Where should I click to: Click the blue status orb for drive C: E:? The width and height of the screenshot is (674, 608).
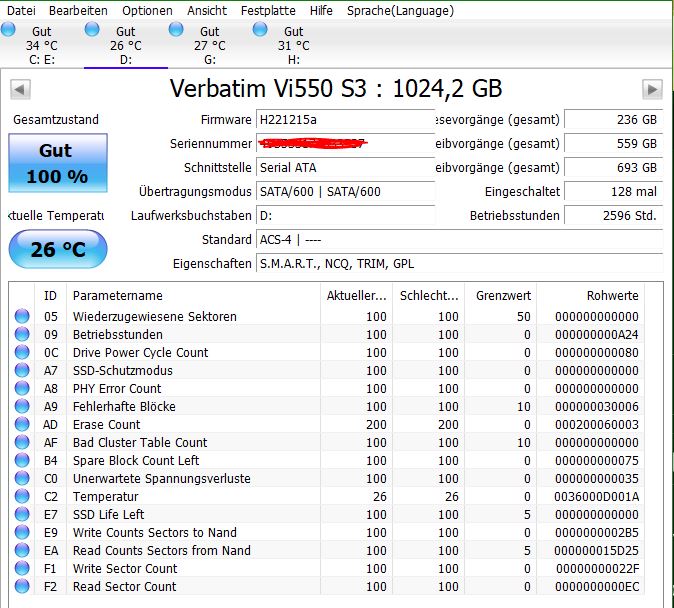(x=8, y=30)
